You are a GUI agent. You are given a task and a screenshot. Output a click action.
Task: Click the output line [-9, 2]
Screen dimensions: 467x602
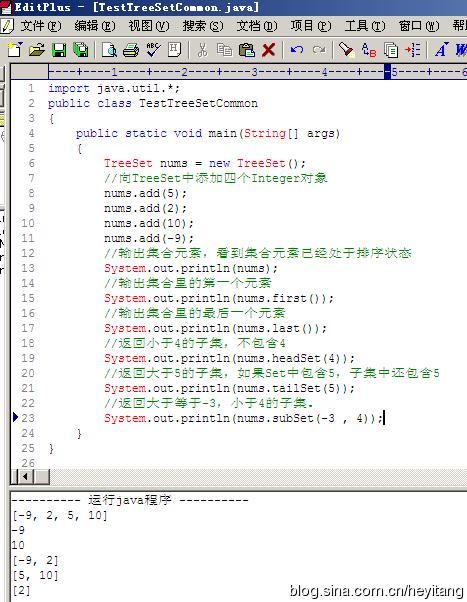pos(35,561)
